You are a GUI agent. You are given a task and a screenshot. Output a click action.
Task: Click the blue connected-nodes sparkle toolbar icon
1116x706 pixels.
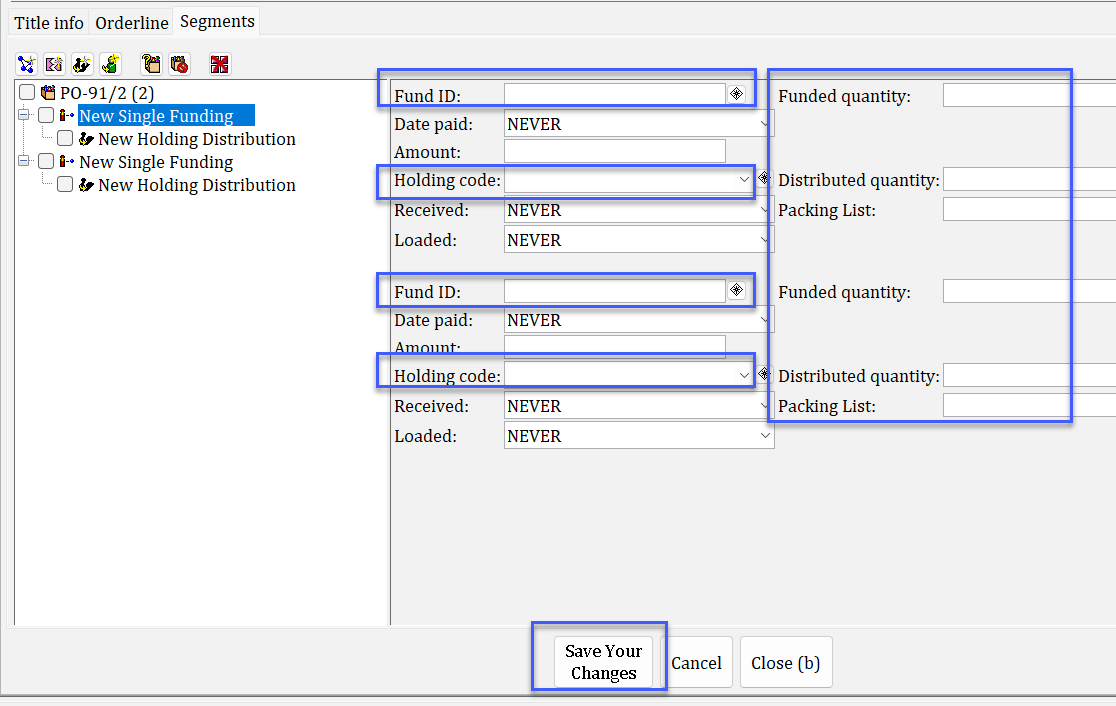pos(27,64)
